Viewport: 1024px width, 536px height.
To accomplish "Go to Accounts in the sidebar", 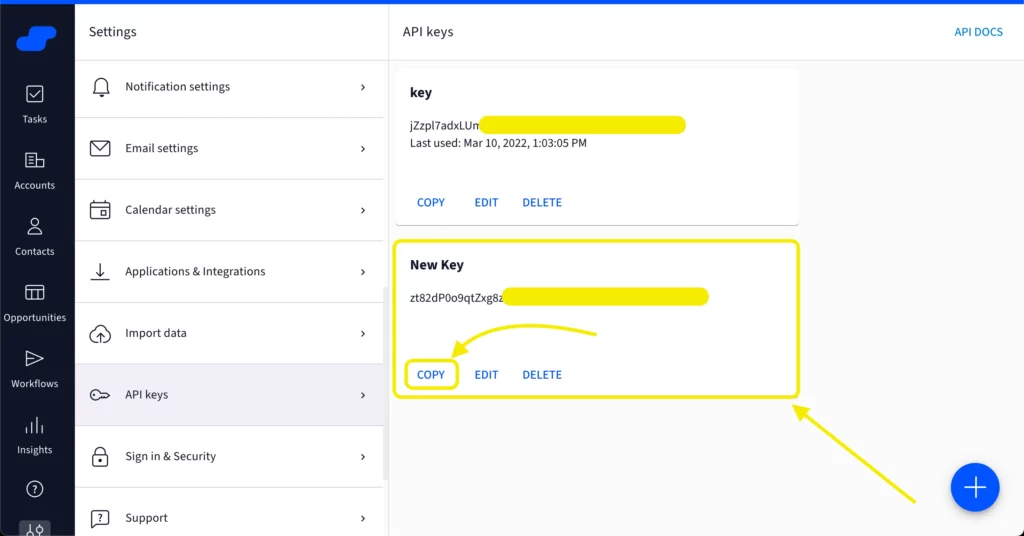I will (35, 169).
